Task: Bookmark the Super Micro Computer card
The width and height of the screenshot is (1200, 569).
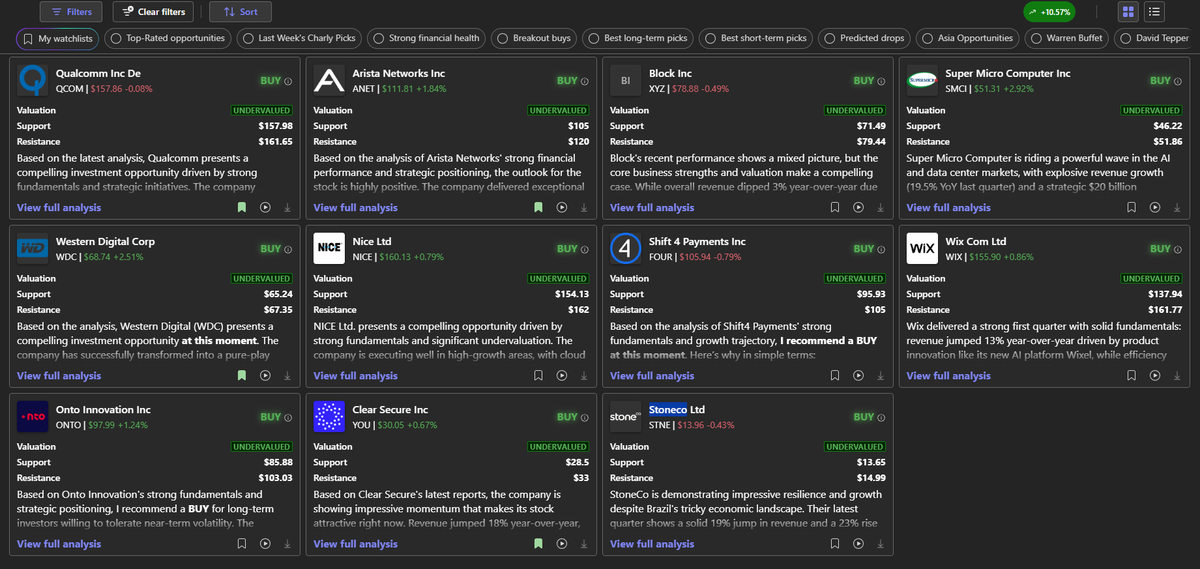Action: [x=1131, y=208]
